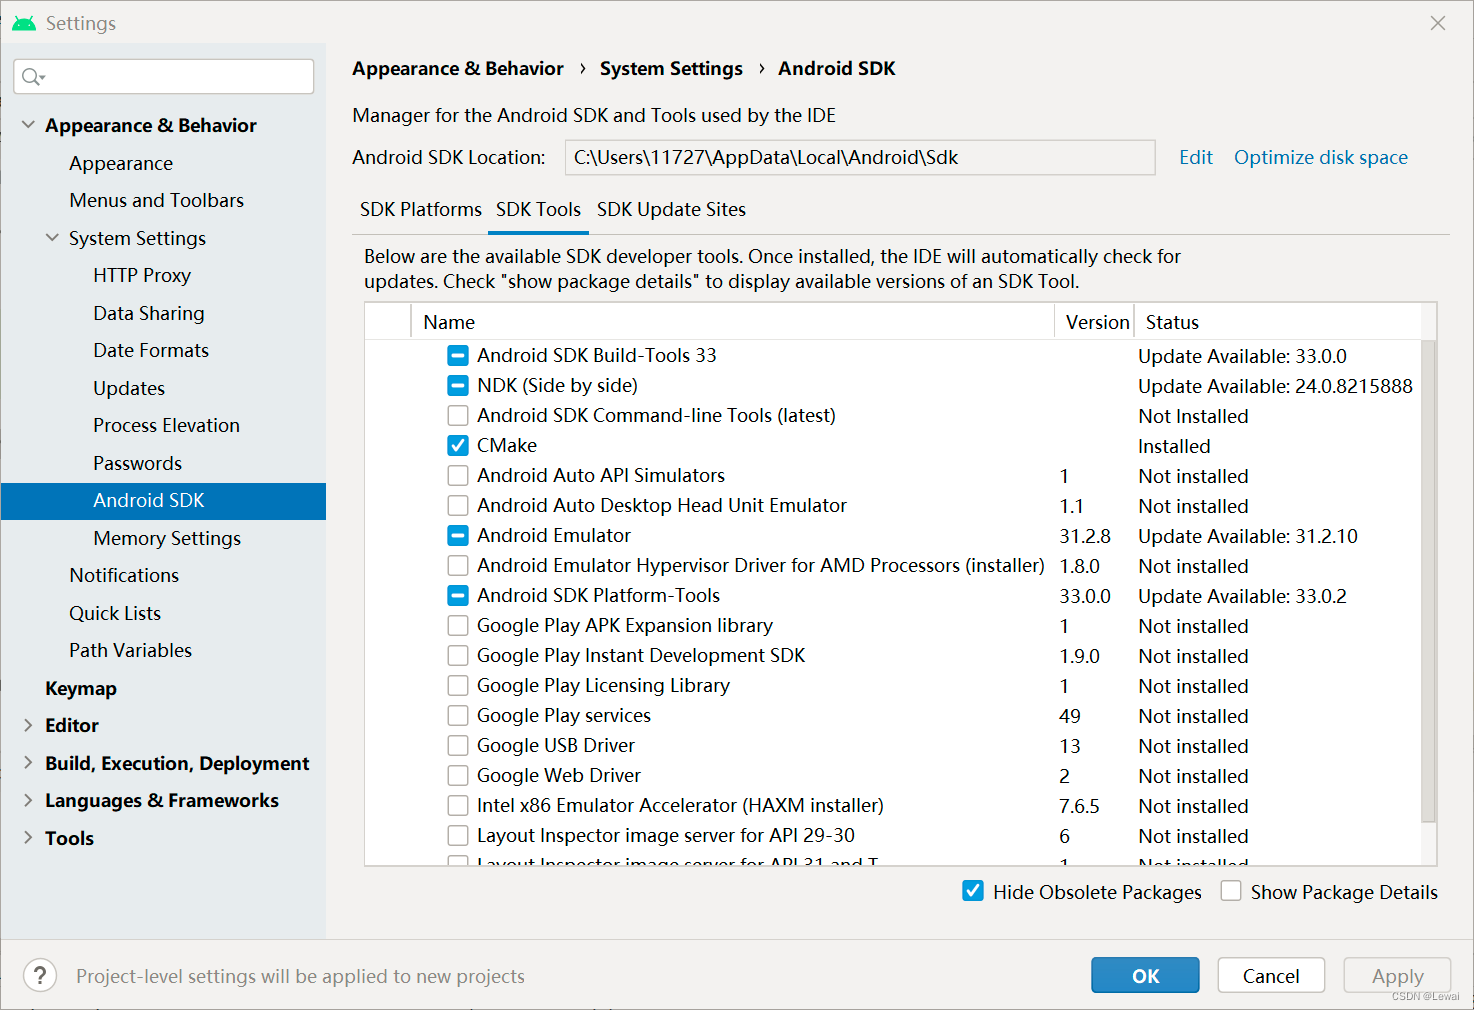Check Google USB Driver checkbox
Screen dimensions: 1474x1010
pos(458,745)
